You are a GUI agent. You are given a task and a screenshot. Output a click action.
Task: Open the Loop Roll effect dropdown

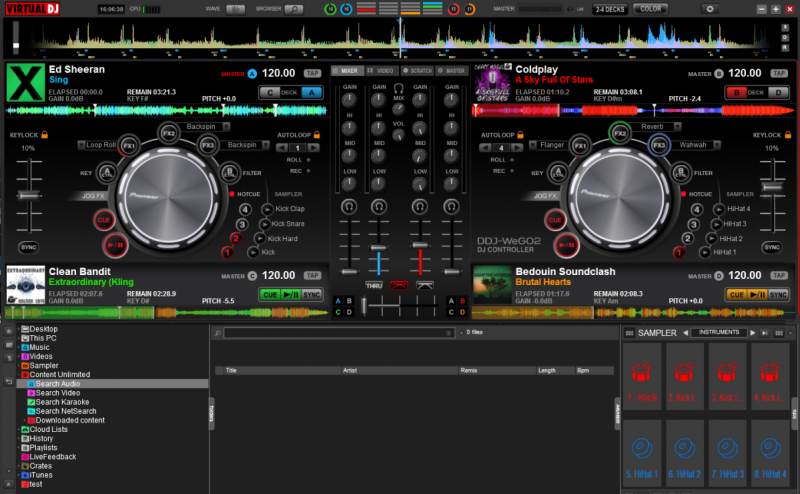(81, 145)
